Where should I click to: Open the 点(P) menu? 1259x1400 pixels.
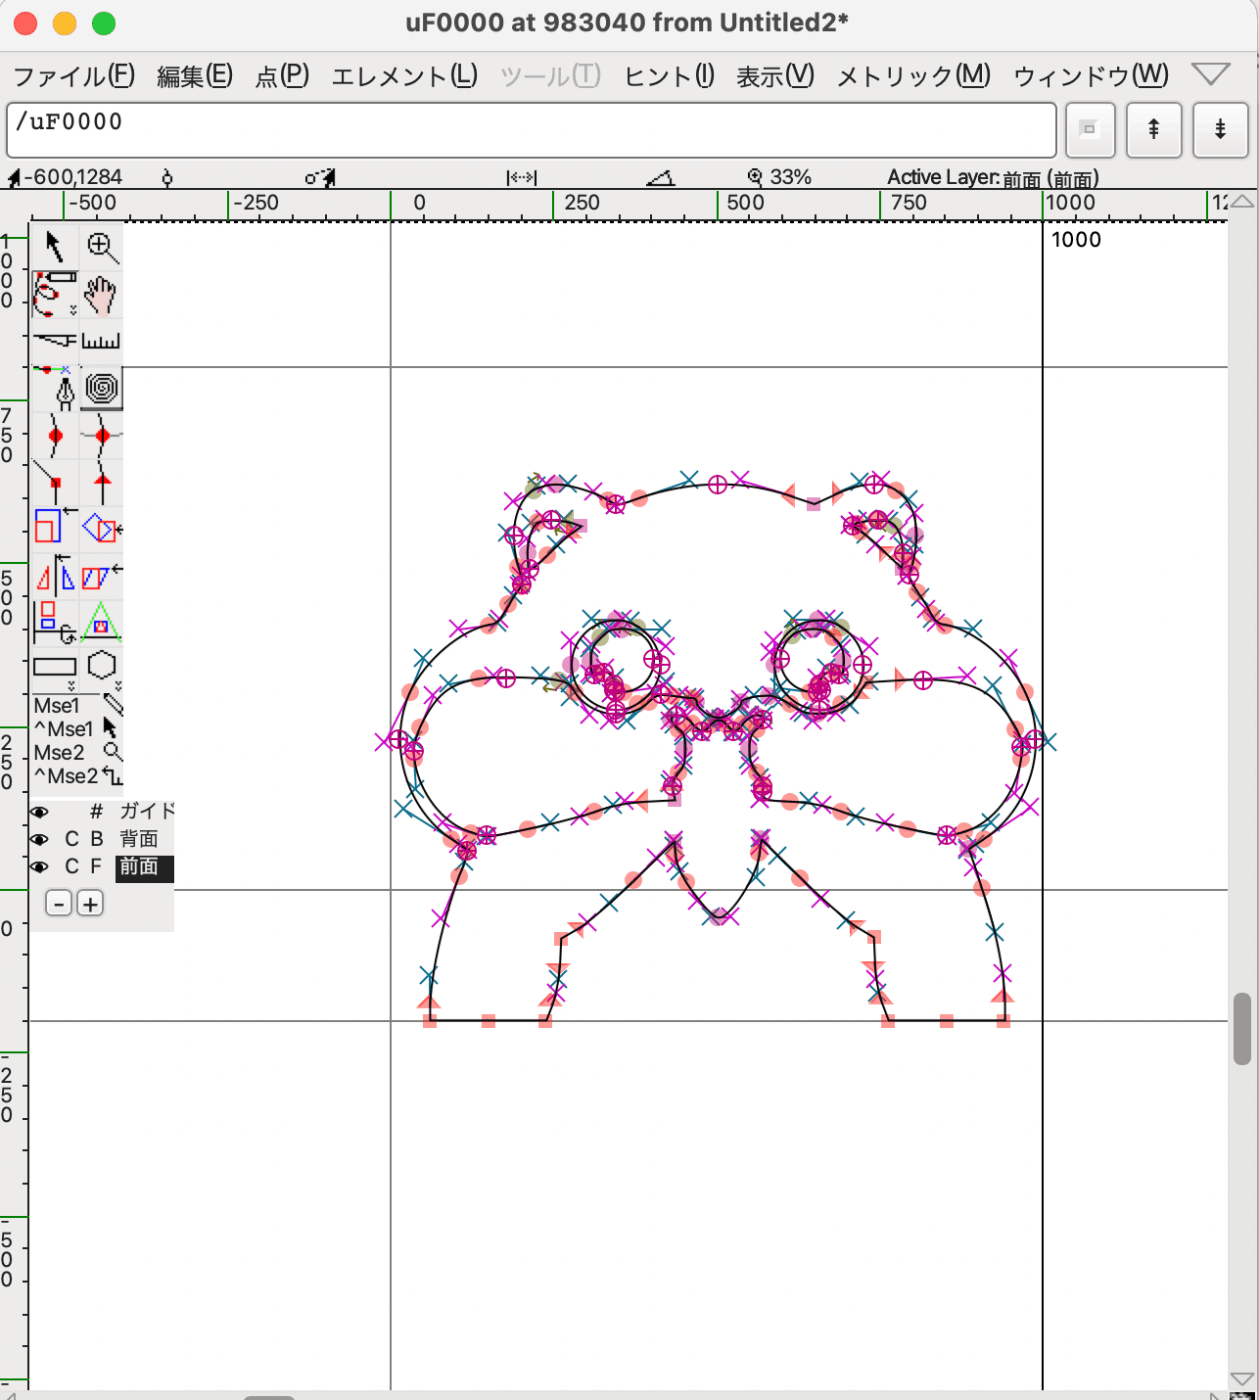coord(282,76)
